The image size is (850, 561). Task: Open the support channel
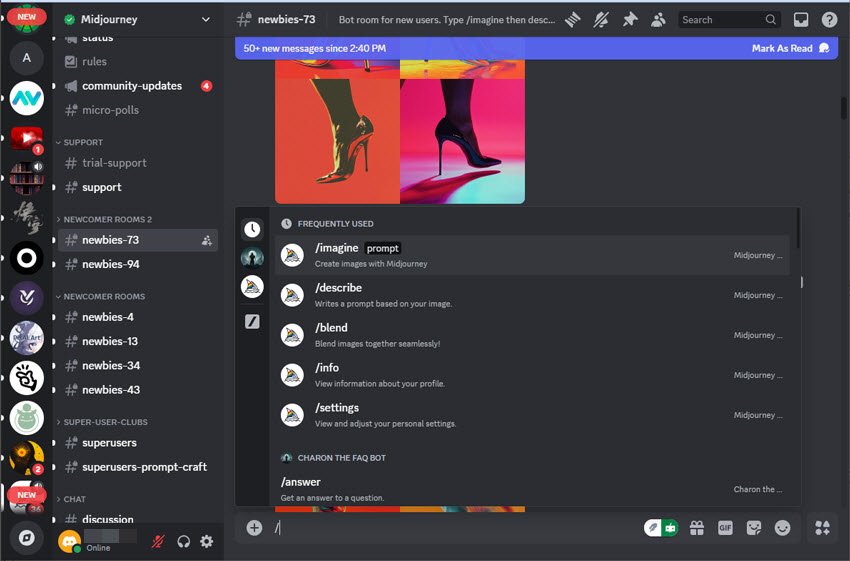coord(137,187)
